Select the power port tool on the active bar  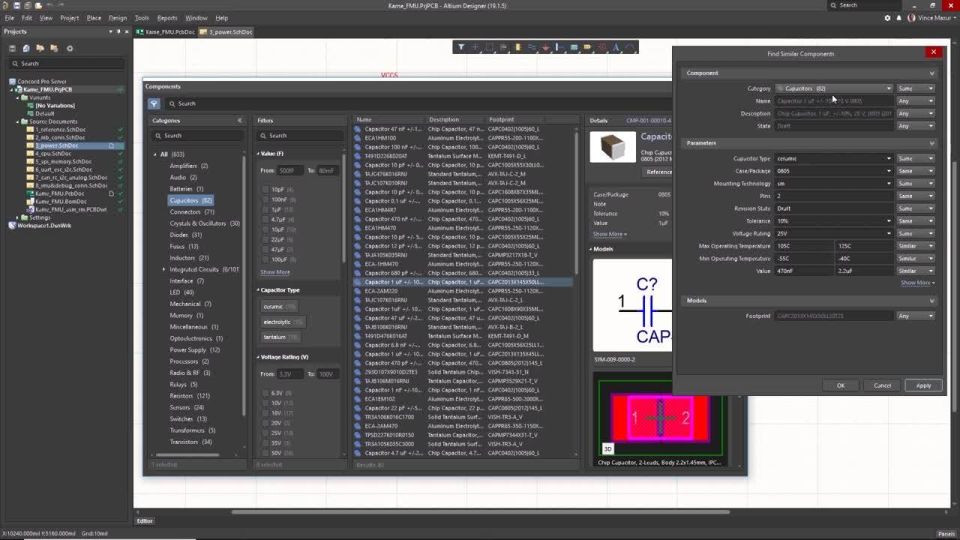click(x=546, y=47)
